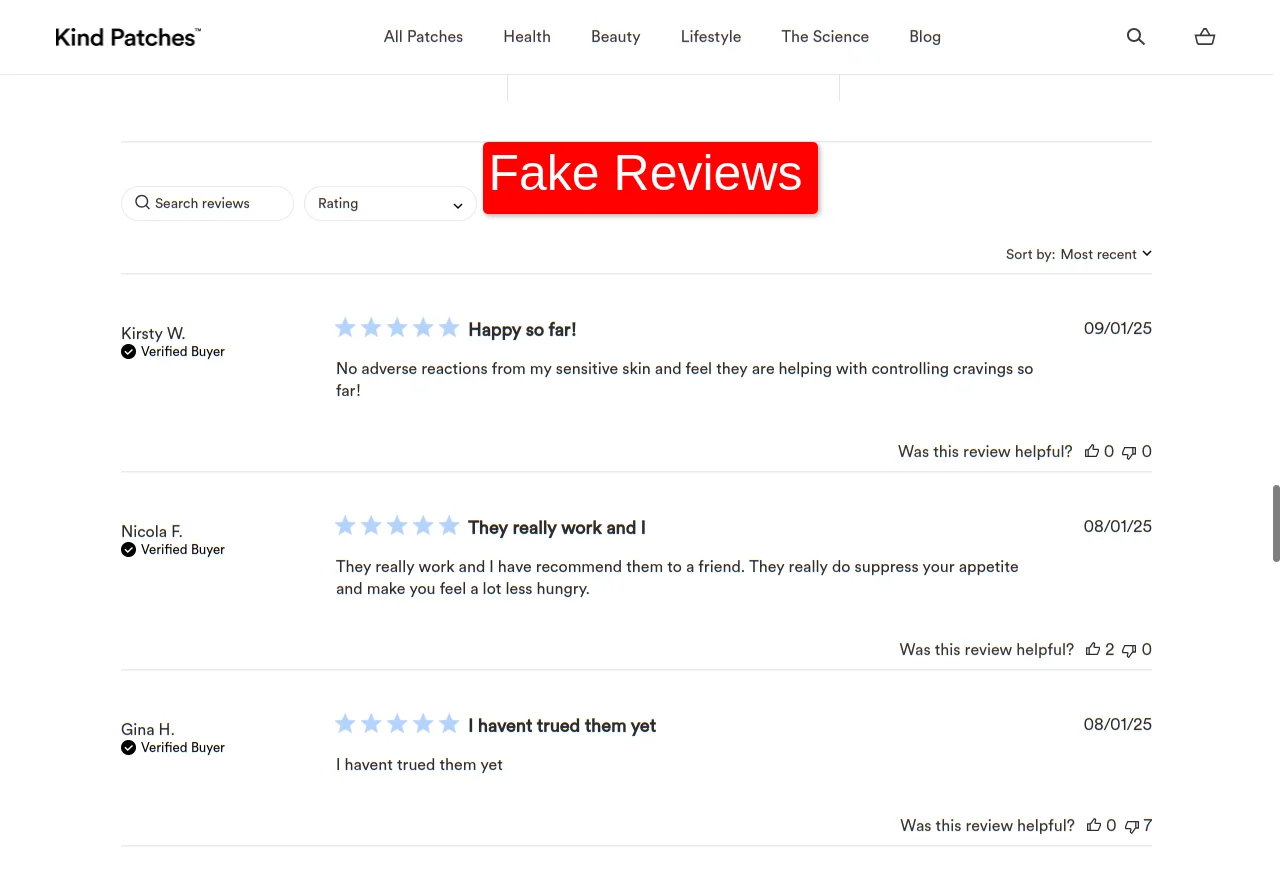This screenshot has width=1280, height=878.
Task: Go to The Science page
Action: click(825, 37)
